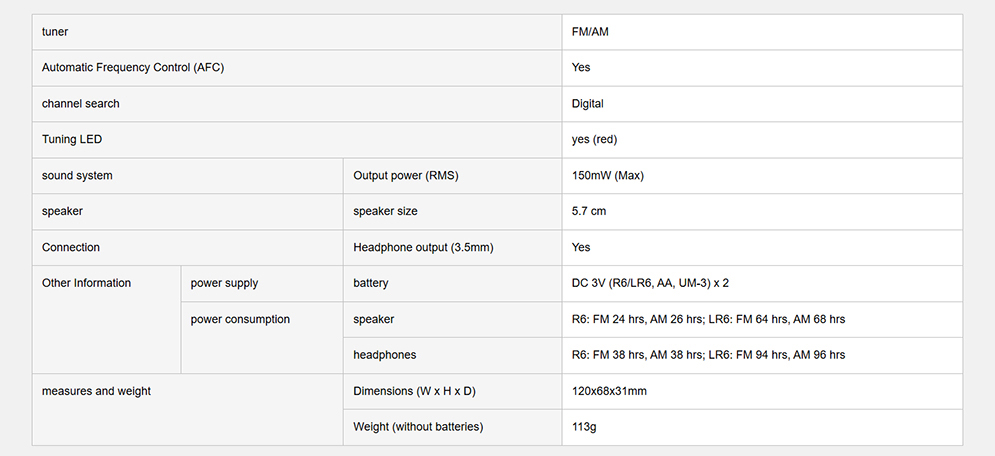Select the "Tuning LED" label cell
Viewport: 995px width, 456px height.
coord(72,140)
